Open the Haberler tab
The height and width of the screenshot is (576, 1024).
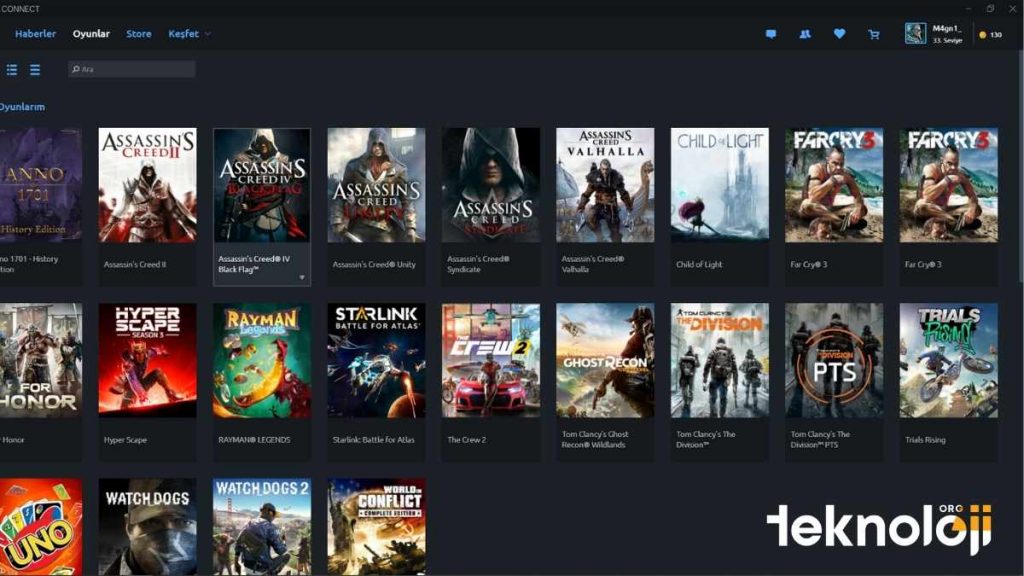tap(35, 33)
